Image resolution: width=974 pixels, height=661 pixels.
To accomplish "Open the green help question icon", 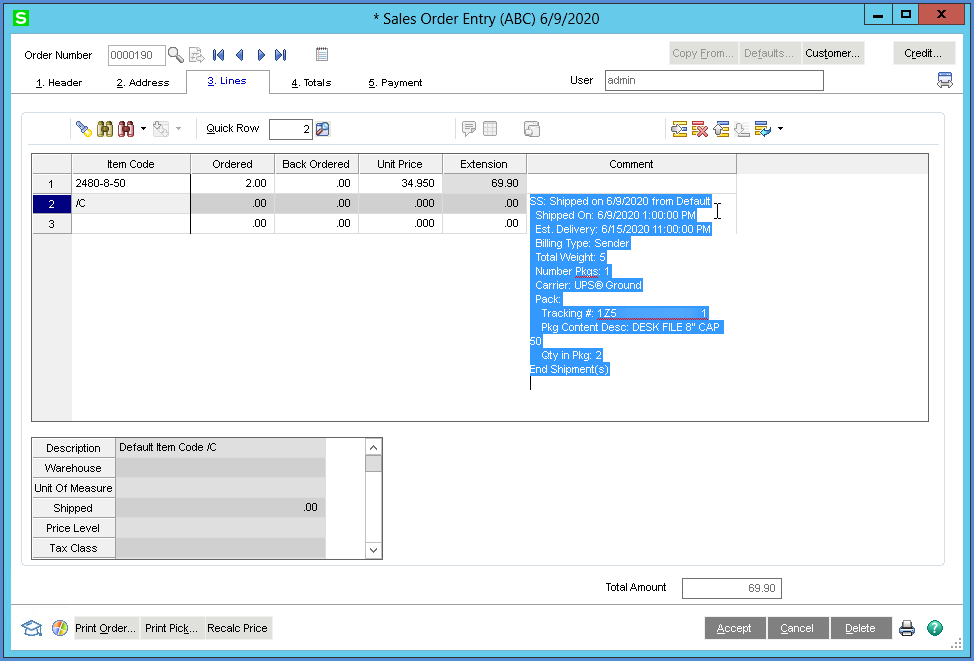I will point(935,628).
